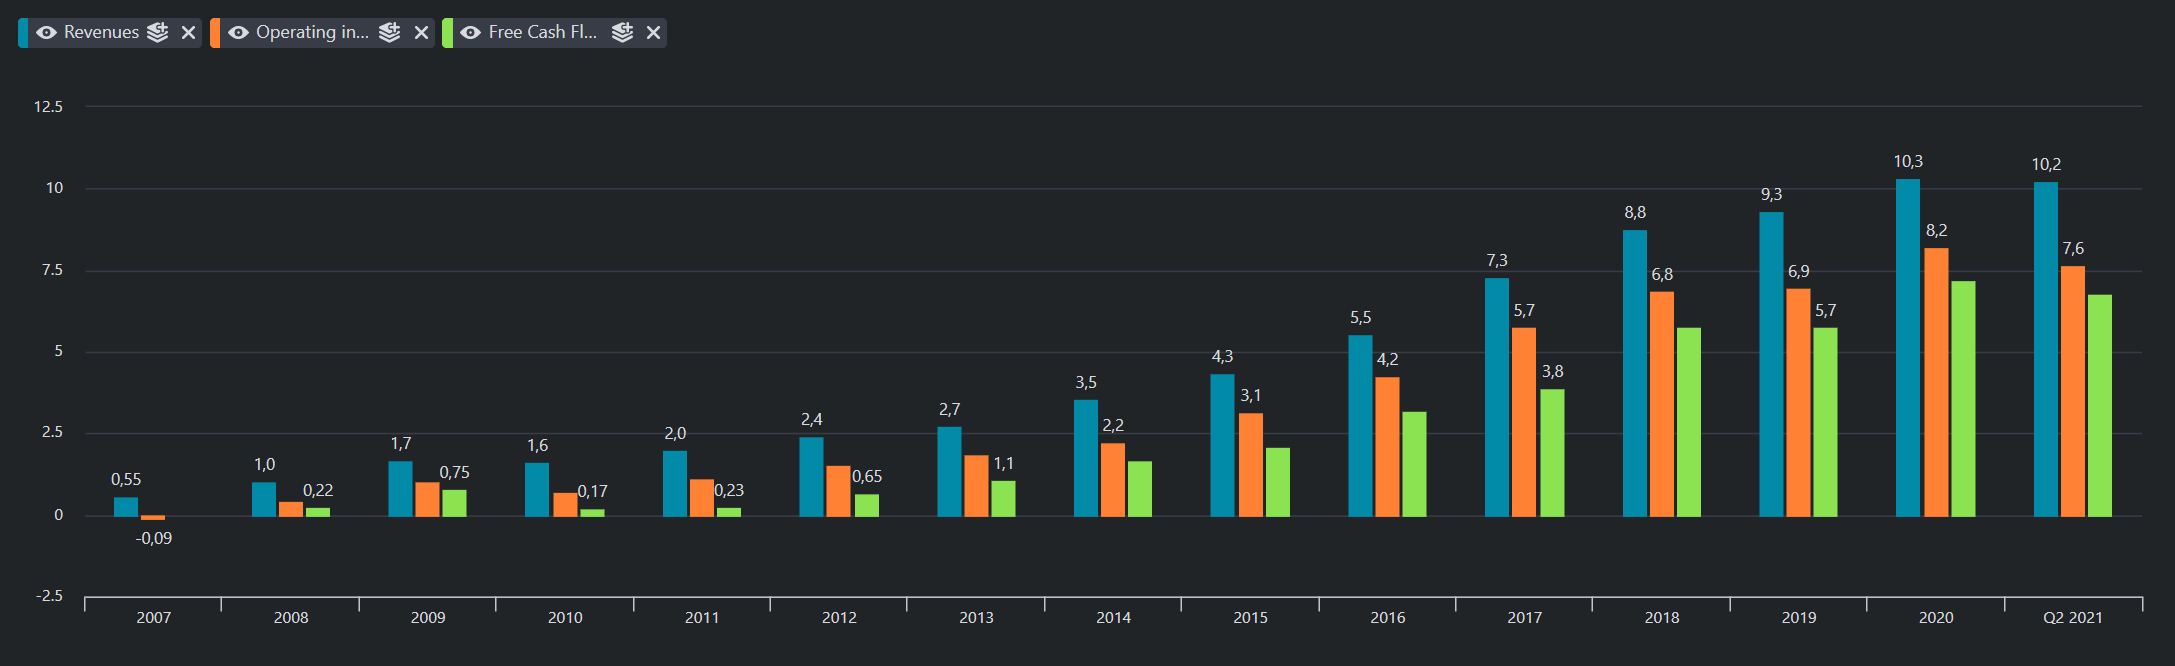Remove the Operating income series with its X

[x=421, y=33]
